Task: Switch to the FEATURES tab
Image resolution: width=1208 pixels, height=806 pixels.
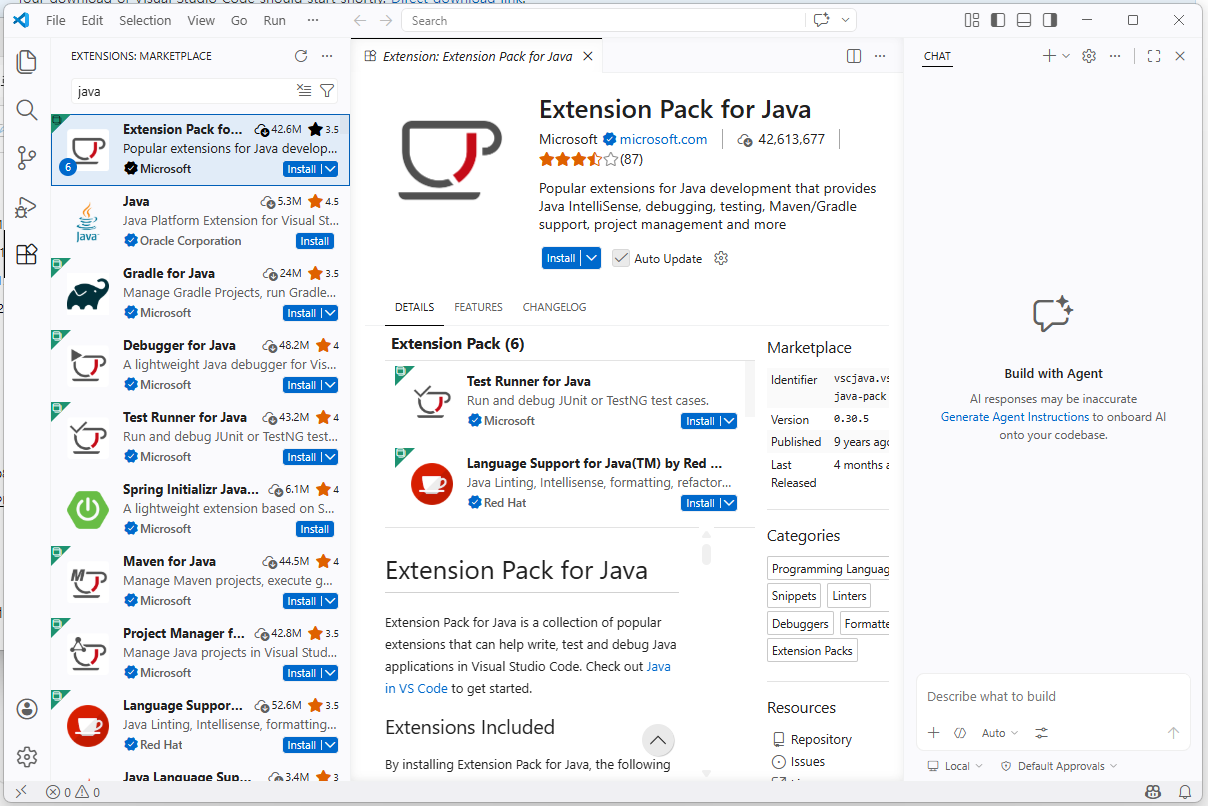Action: (x=478, y=307)
